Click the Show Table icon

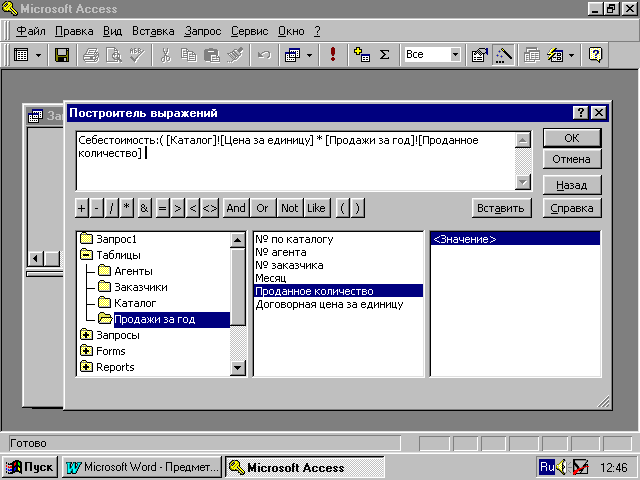coord(362,55)
